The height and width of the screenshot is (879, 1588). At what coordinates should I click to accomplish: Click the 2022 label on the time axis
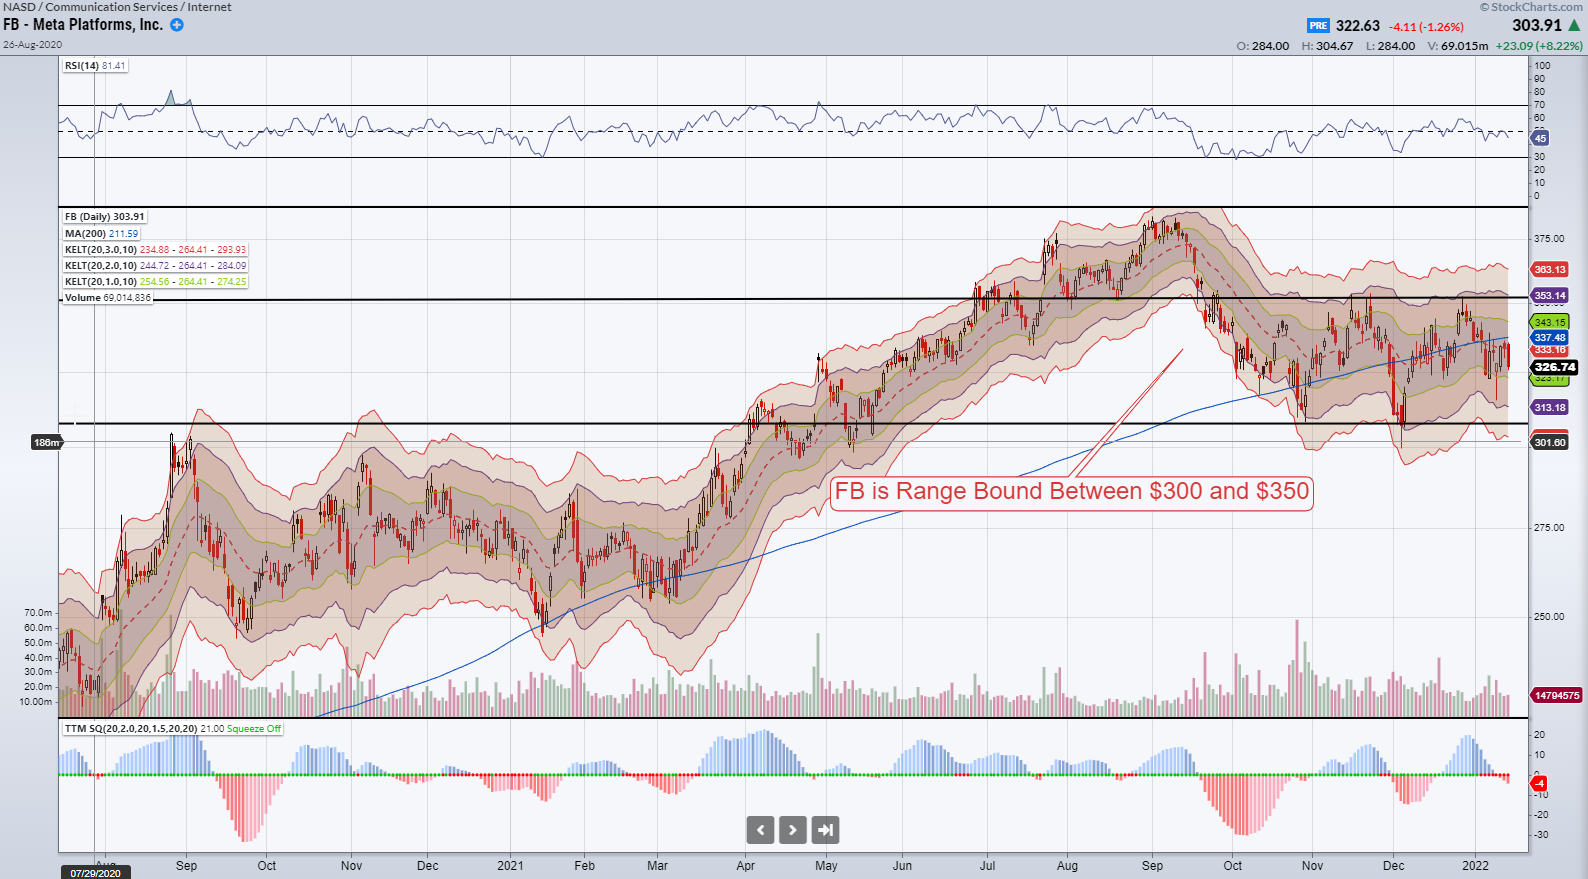tap(1475, 866)
